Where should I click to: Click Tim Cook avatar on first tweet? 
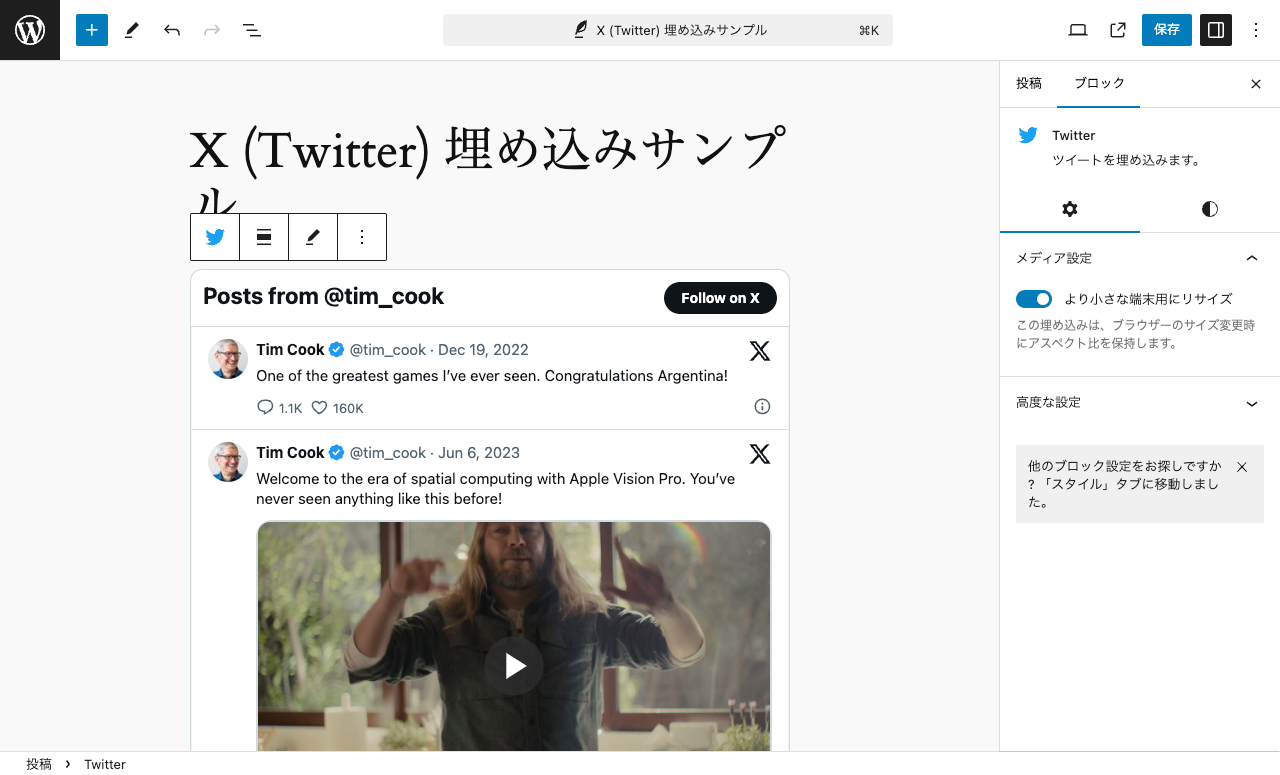point(228,359)
